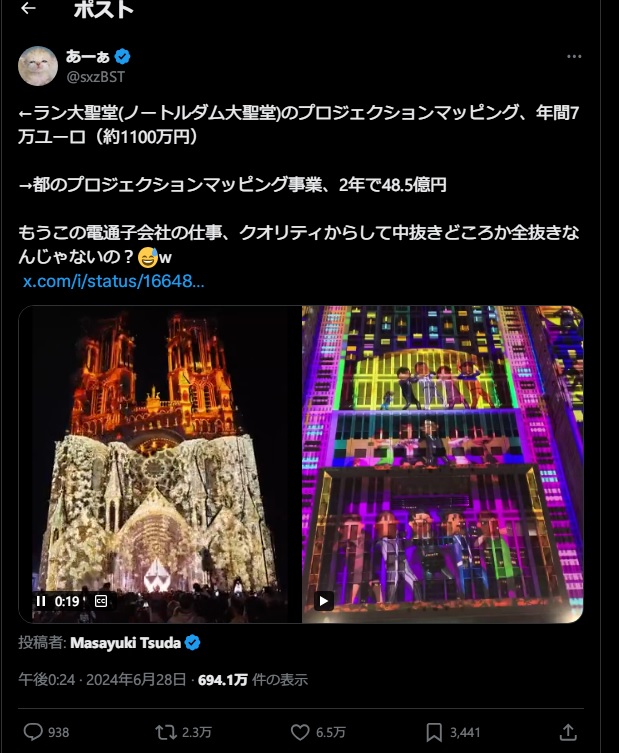Click verified badge beside Masayuki Tsuda
This screenshot has height=753, width=619.
(x=193, y=643)
